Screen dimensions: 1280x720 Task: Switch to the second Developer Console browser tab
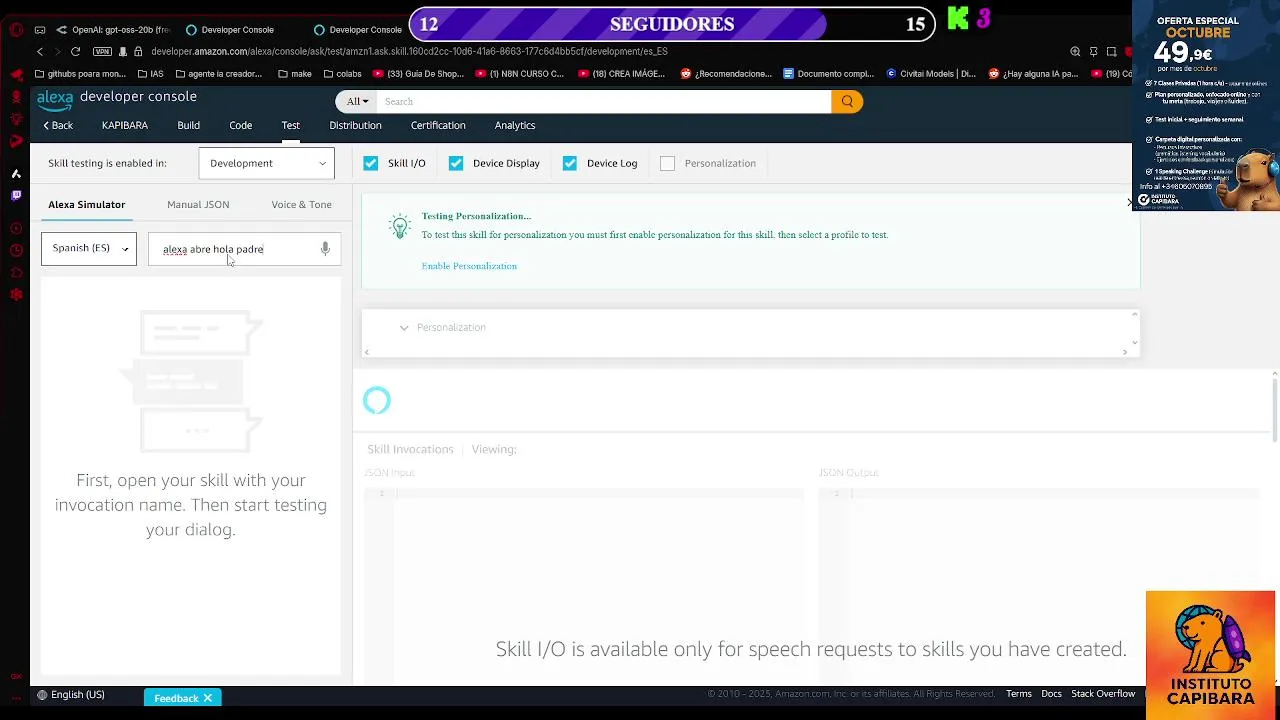coord(358,30)
